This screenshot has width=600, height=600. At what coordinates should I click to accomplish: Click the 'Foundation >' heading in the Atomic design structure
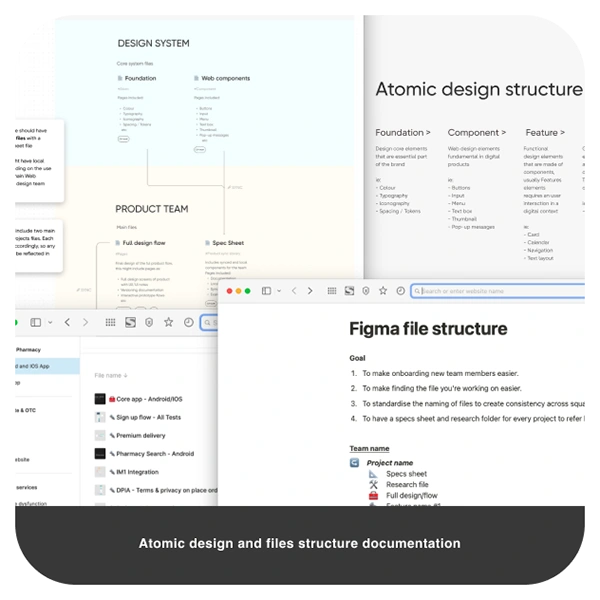(x=403, y=132)
